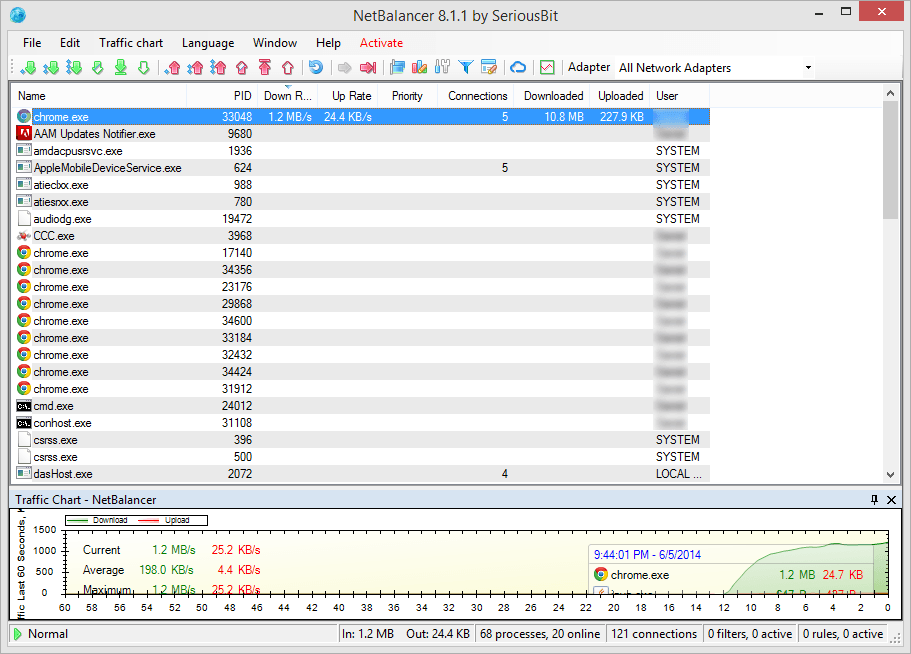Open the rules editor window-with-pencil icon

point(489,67)
